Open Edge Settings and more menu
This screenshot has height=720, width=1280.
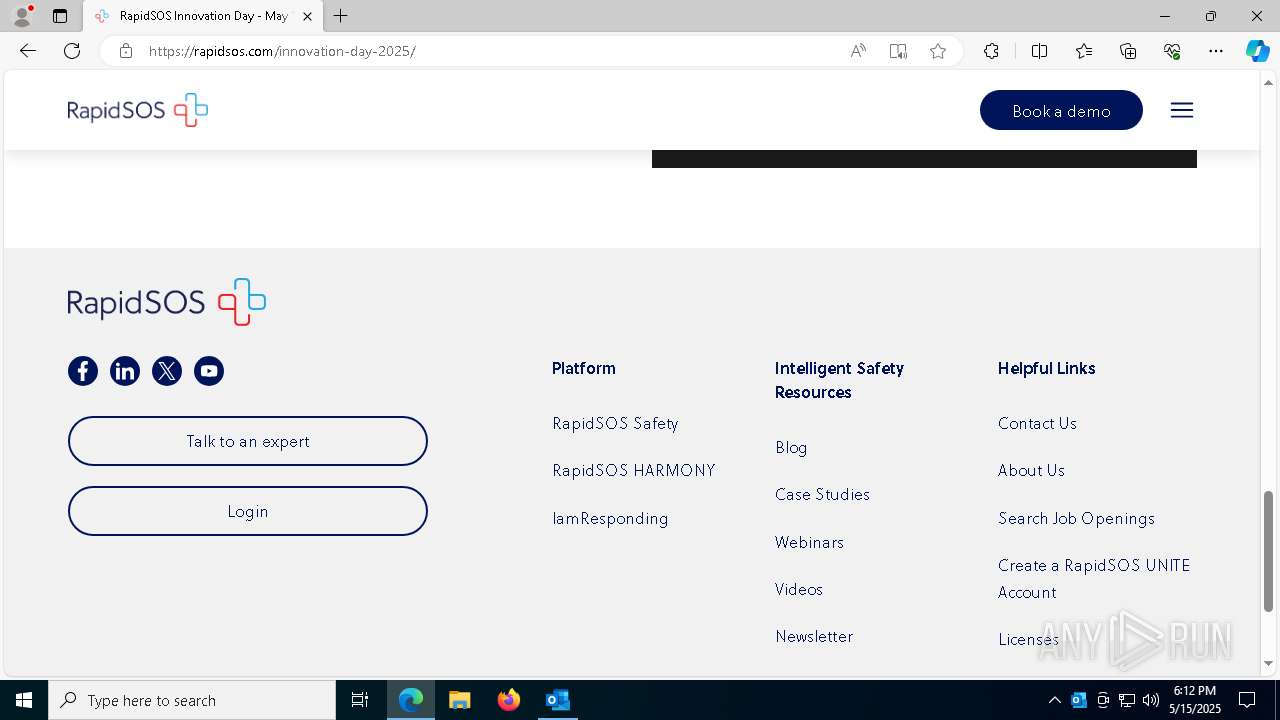tap(1216, 51)
